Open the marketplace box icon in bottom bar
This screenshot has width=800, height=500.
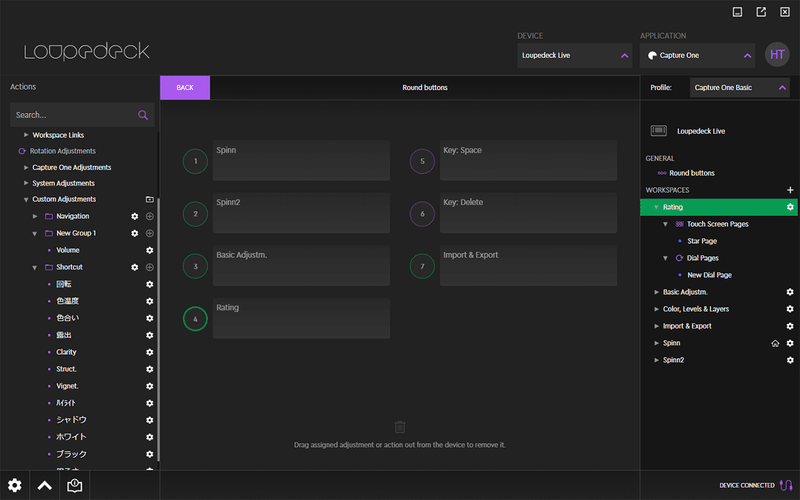74,485
